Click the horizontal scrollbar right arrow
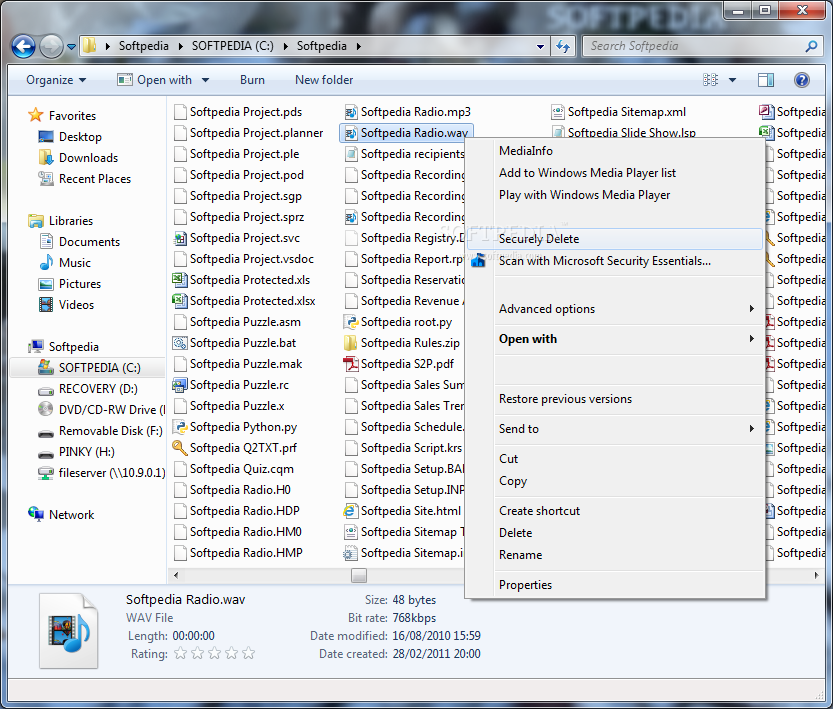 pyautogui.click(x=816, y=575)
